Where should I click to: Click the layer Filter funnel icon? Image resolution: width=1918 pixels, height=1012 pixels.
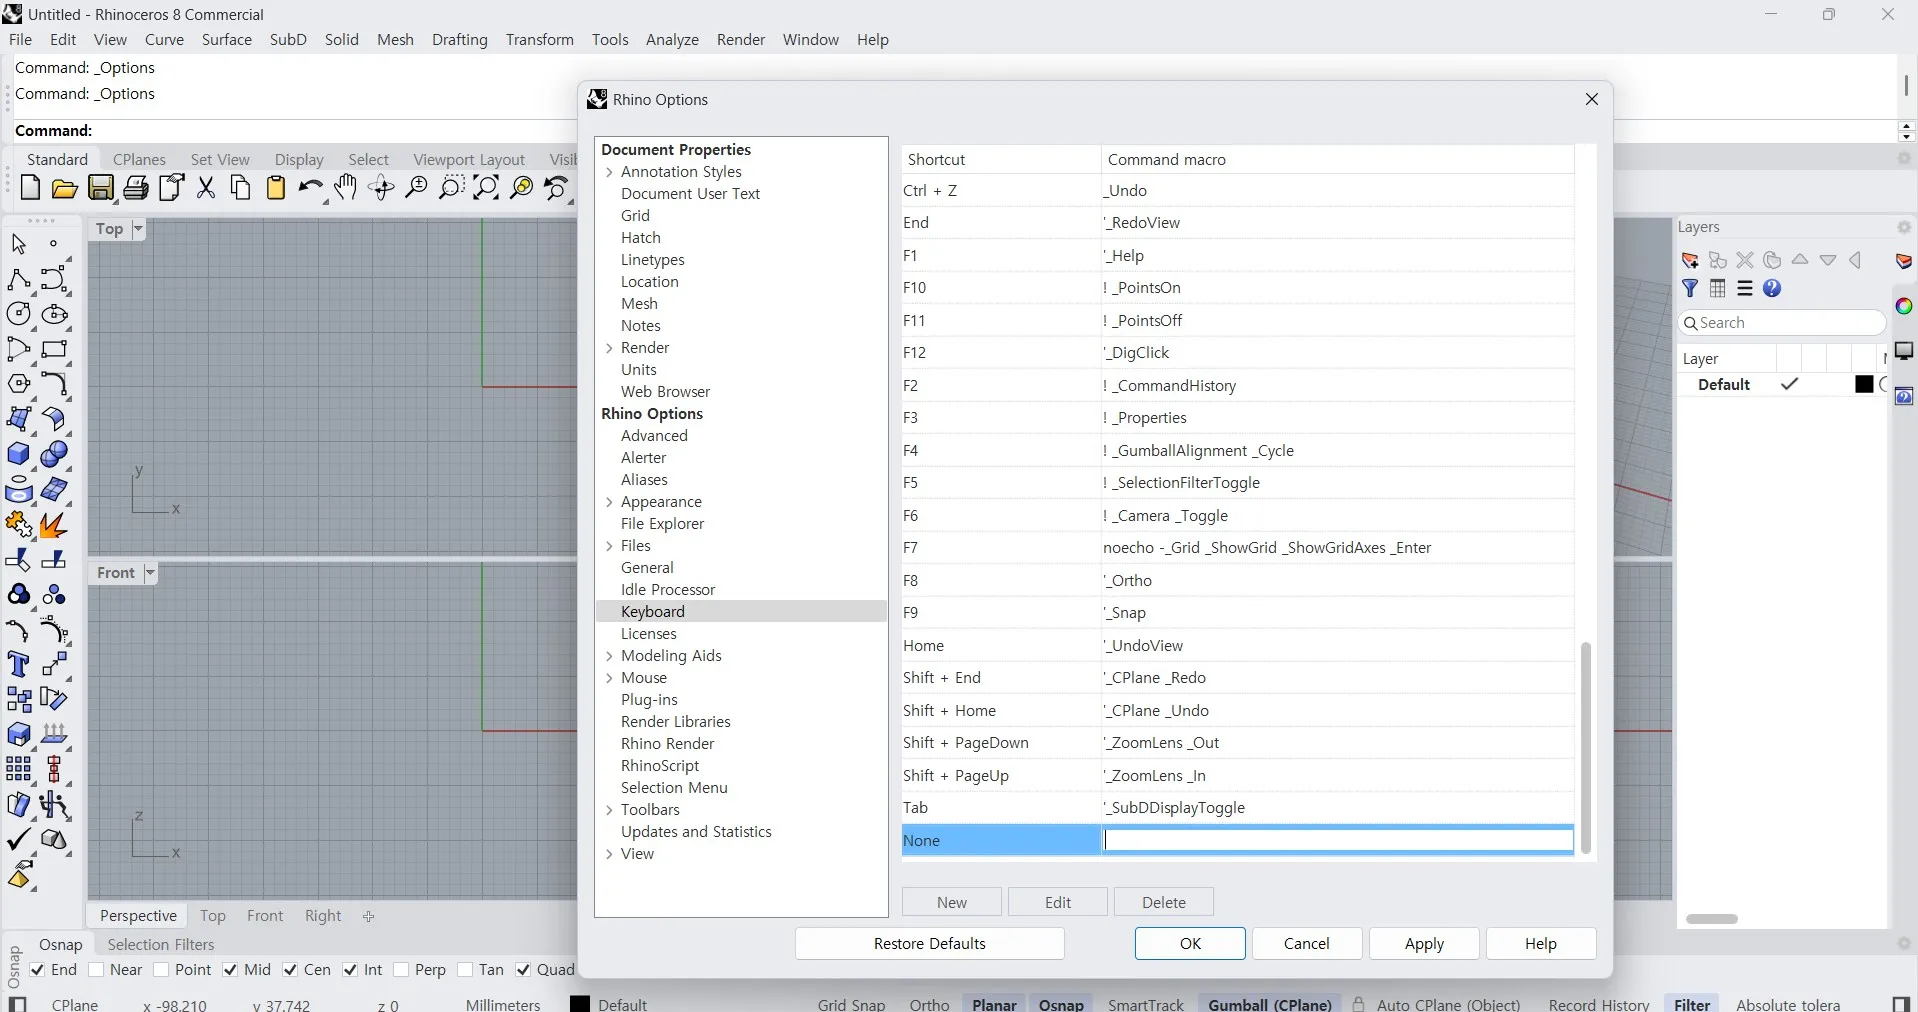point(1690,289)
